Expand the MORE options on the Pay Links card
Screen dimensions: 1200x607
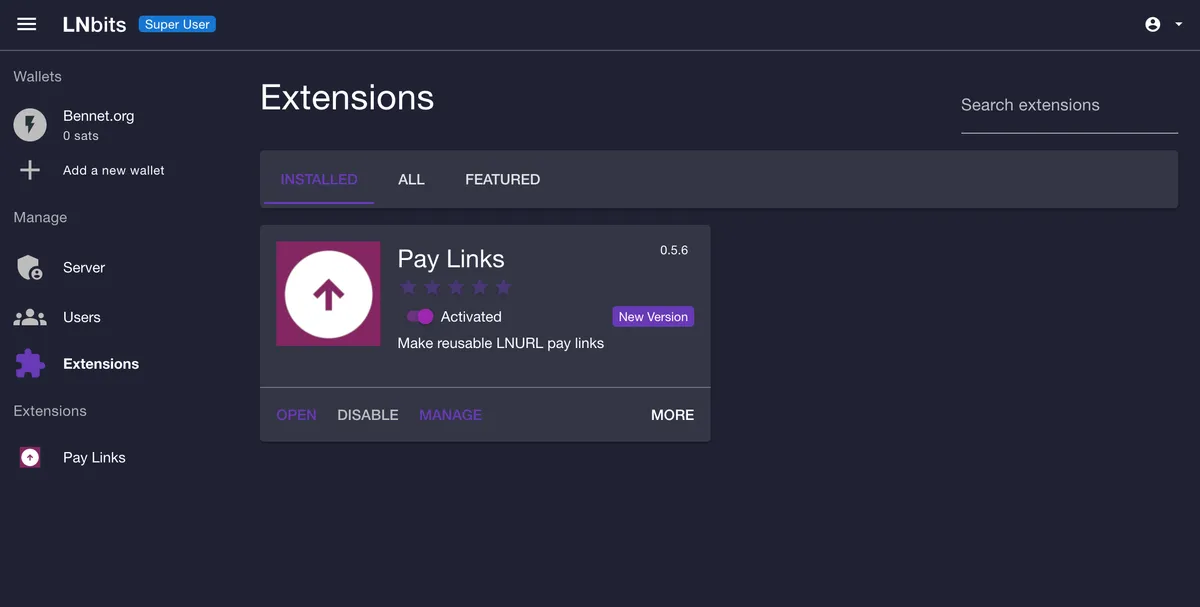point(672,414)
